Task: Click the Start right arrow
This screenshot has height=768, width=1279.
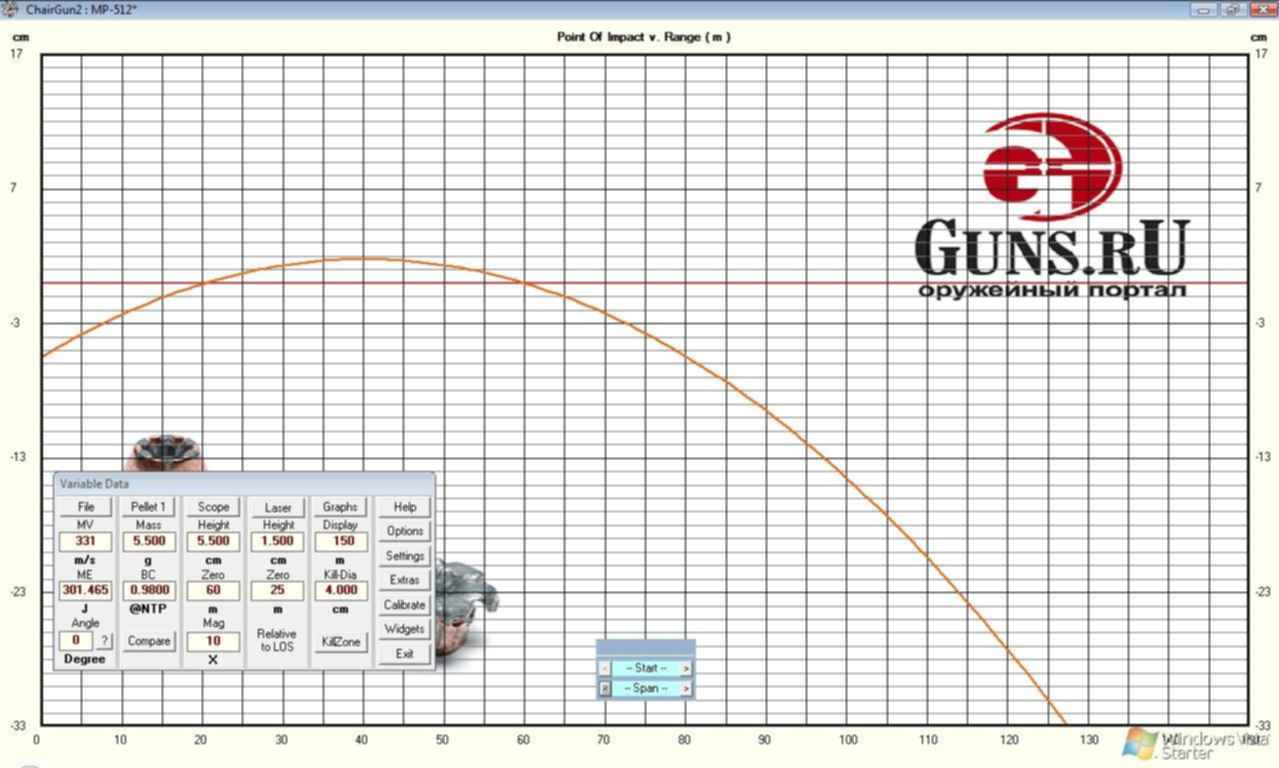Action: 687,668
